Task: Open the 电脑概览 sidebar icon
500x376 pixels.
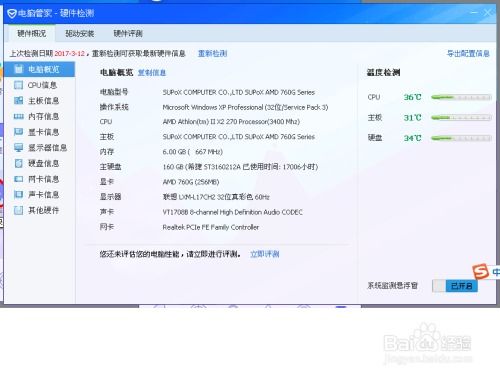Action: pyautogui.click(x=19, y=69)
